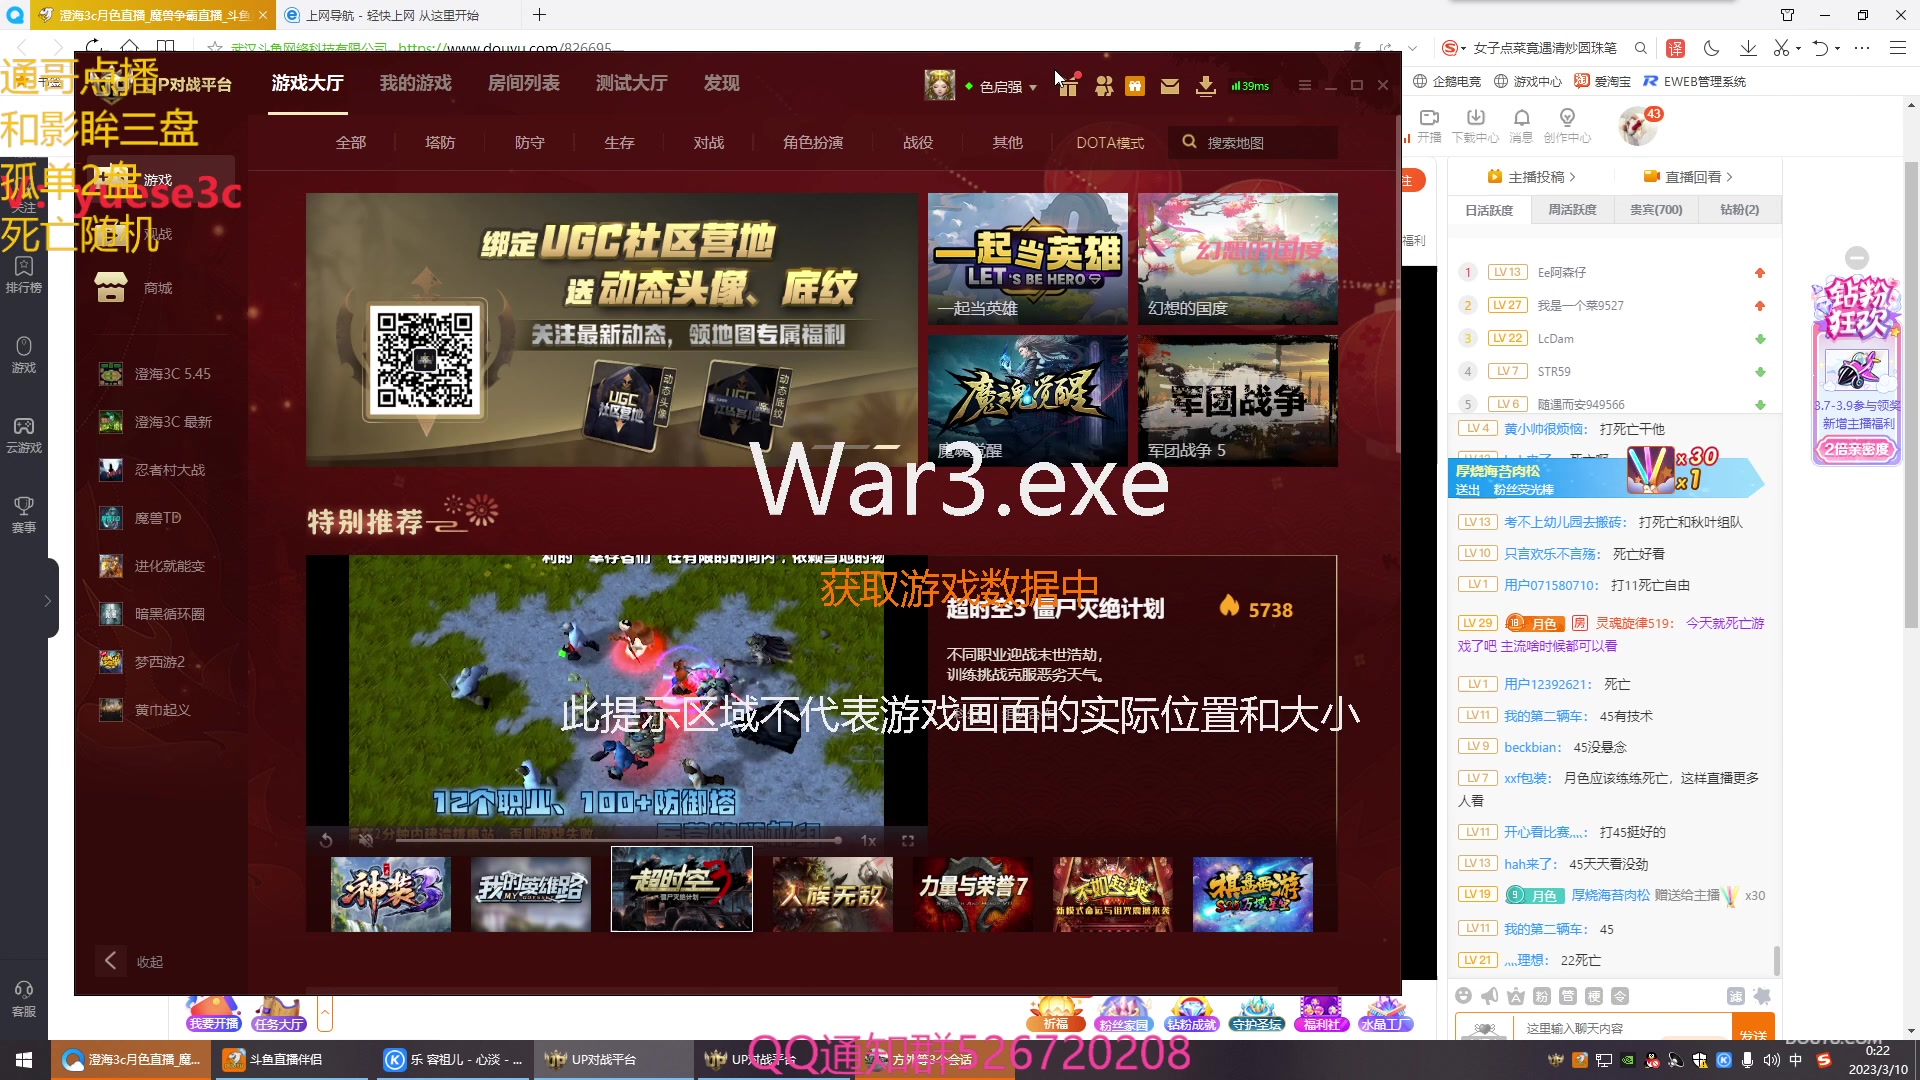The image size is (1920, 1080).
Task: Open the 下载中心 download center icon
Action: click(1475, 125)
